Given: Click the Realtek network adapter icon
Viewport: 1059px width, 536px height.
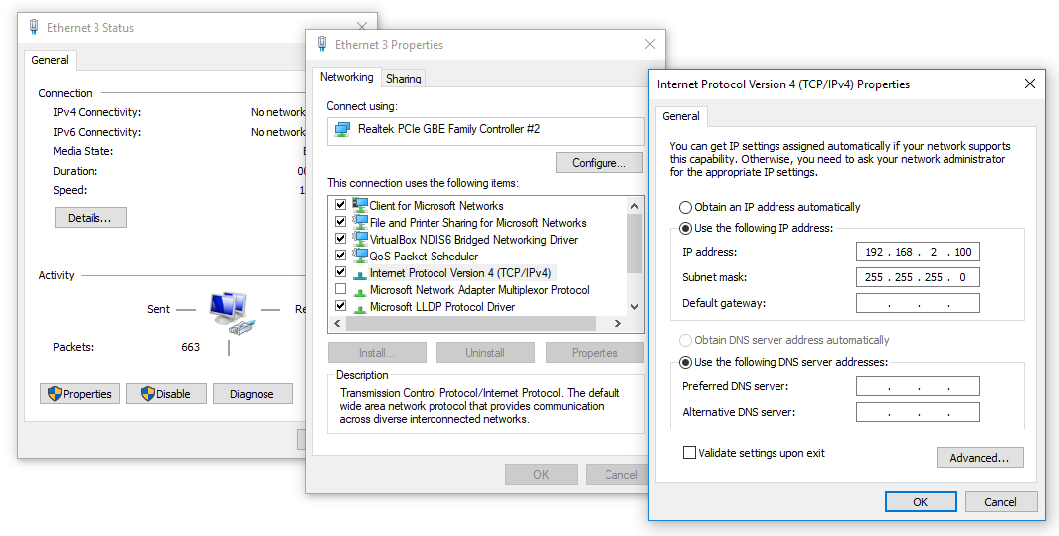Looking at the screenshot, I should (343, 129).
